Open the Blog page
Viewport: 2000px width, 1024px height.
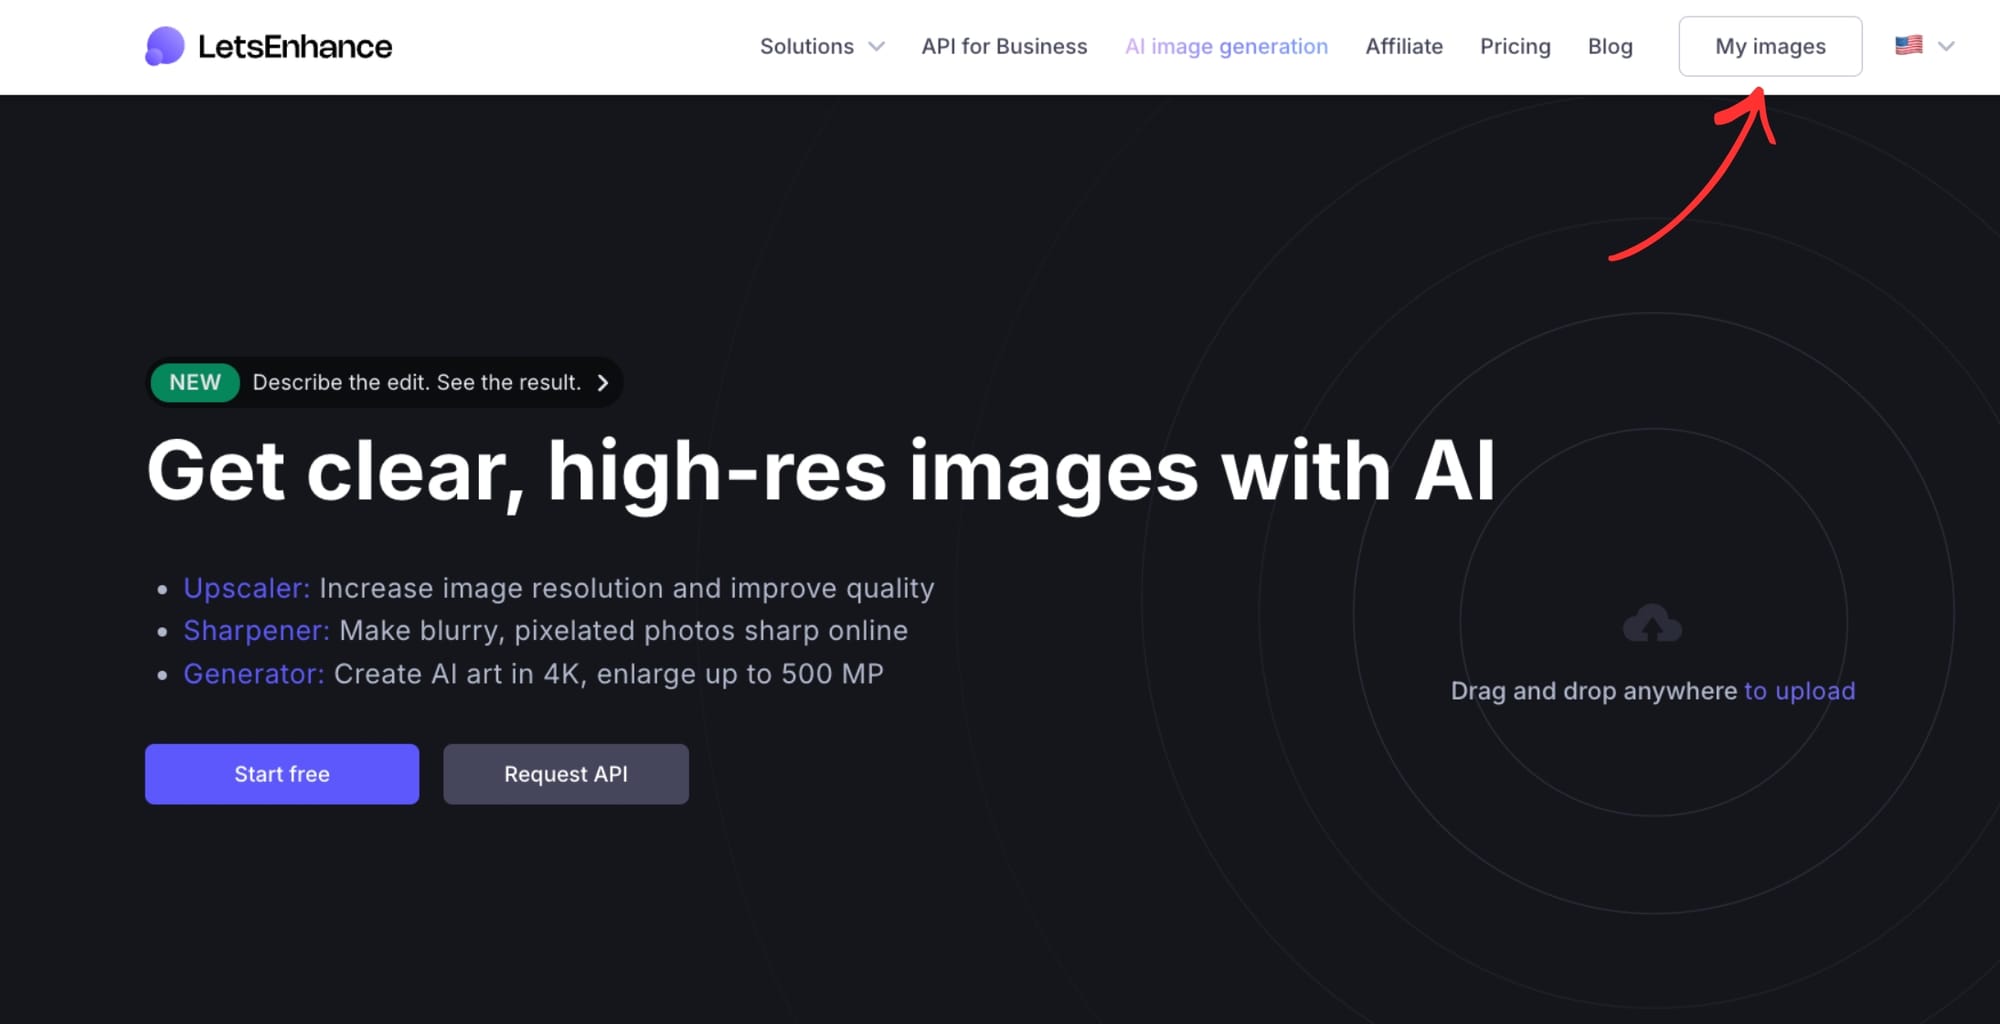pos(1610,46)
